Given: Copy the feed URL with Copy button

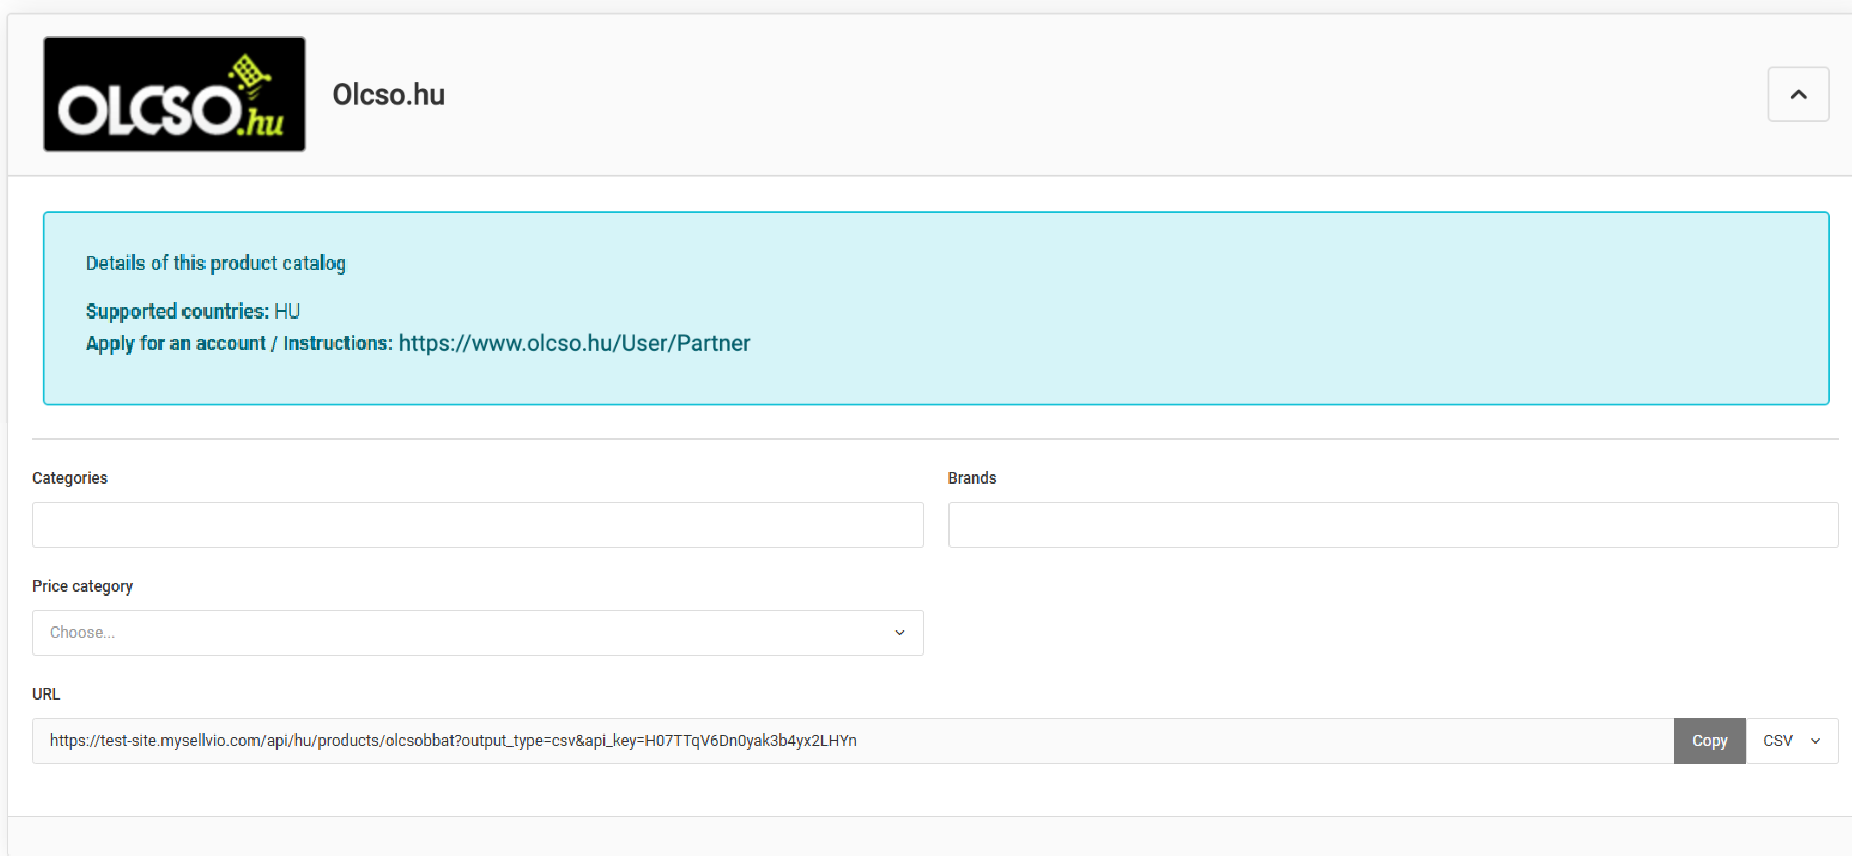Looking at the screenshot, I should (1709, 741).
